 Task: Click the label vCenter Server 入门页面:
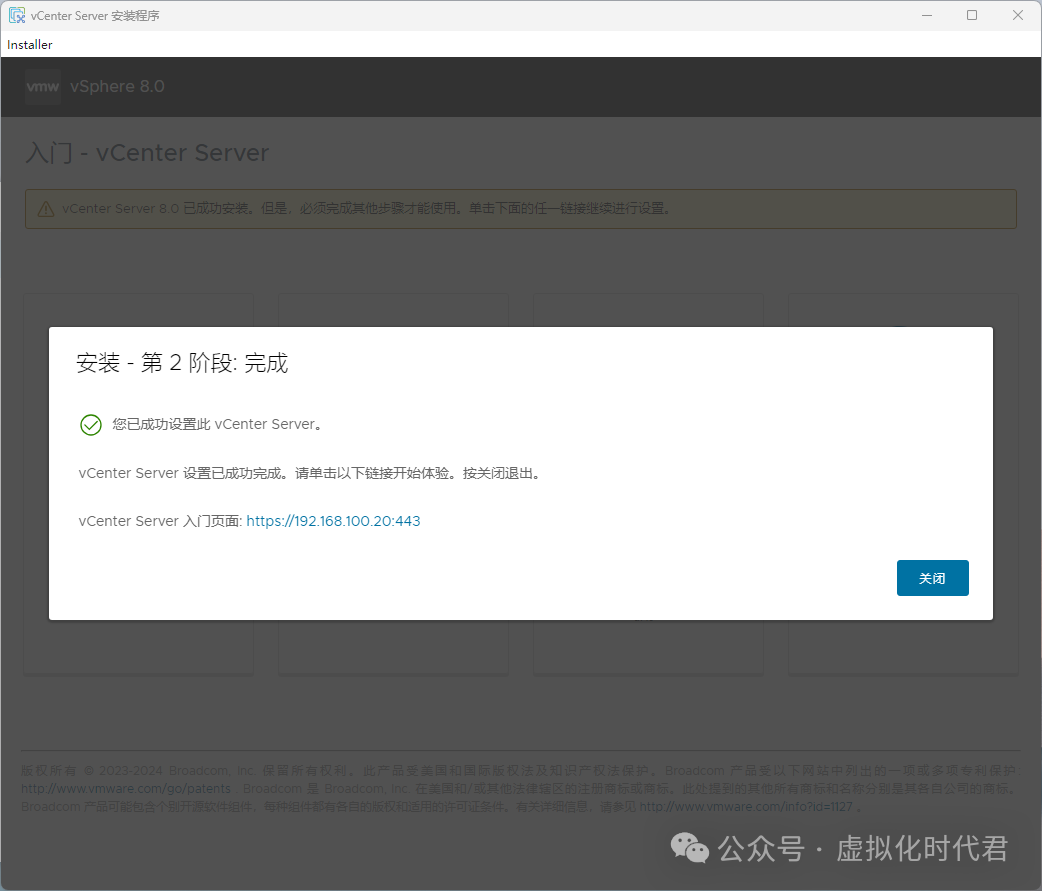[160, 521]
